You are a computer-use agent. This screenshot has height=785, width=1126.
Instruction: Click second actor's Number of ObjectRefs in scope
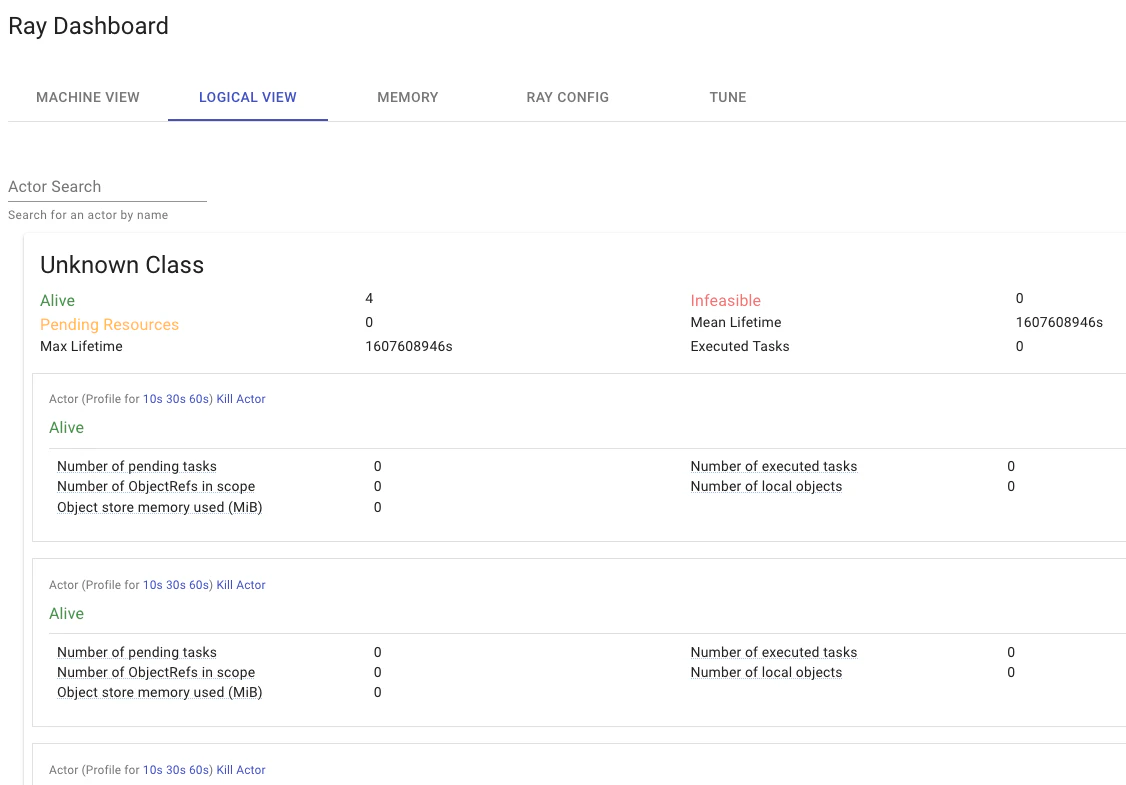tap(156, 673)
